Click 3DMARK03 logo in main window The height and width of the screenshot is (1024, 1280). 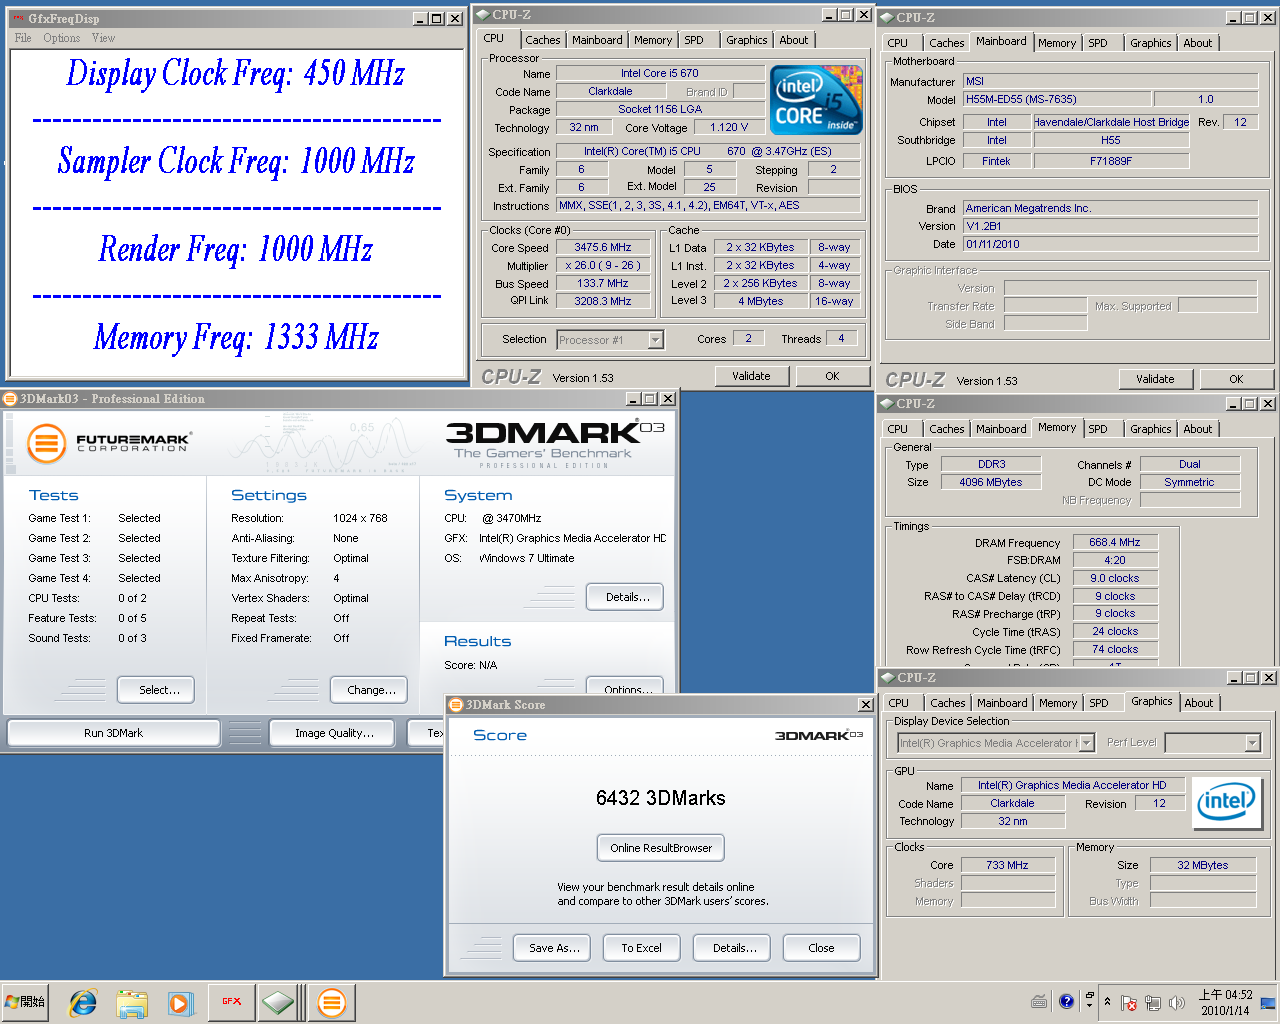pyautogui.click(x=553, y=441)
